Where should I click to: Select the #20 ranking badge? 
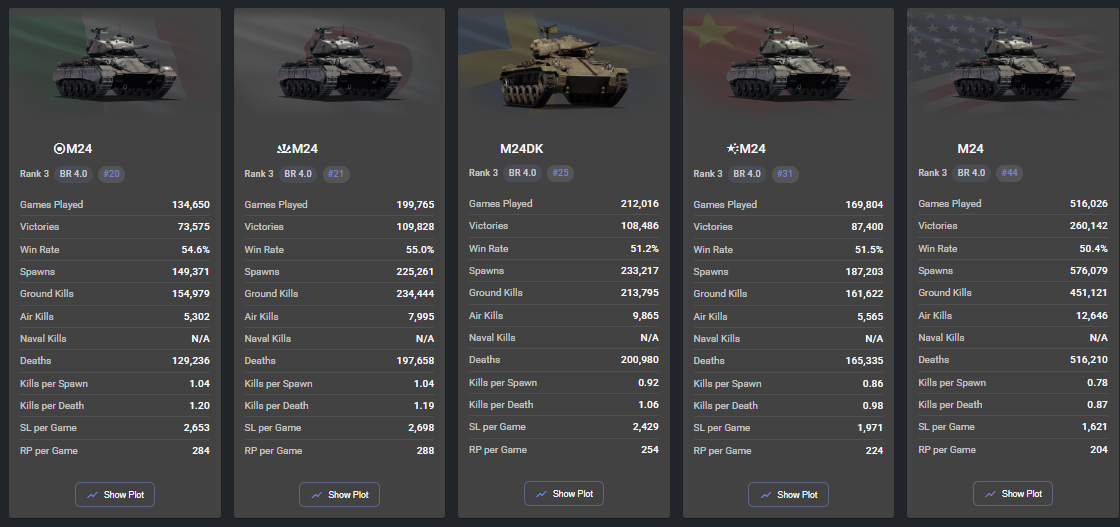[x=111, y=174]
